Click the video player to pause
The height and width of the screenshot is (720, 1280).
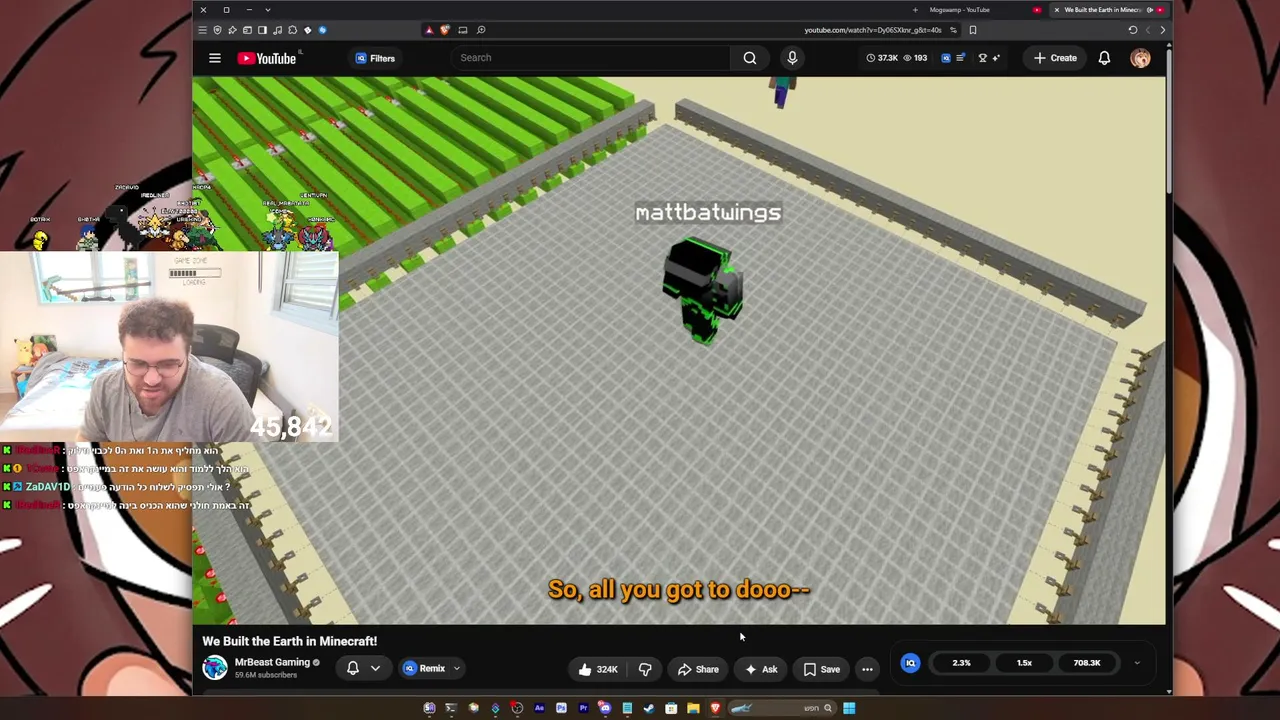coord(679,350)
